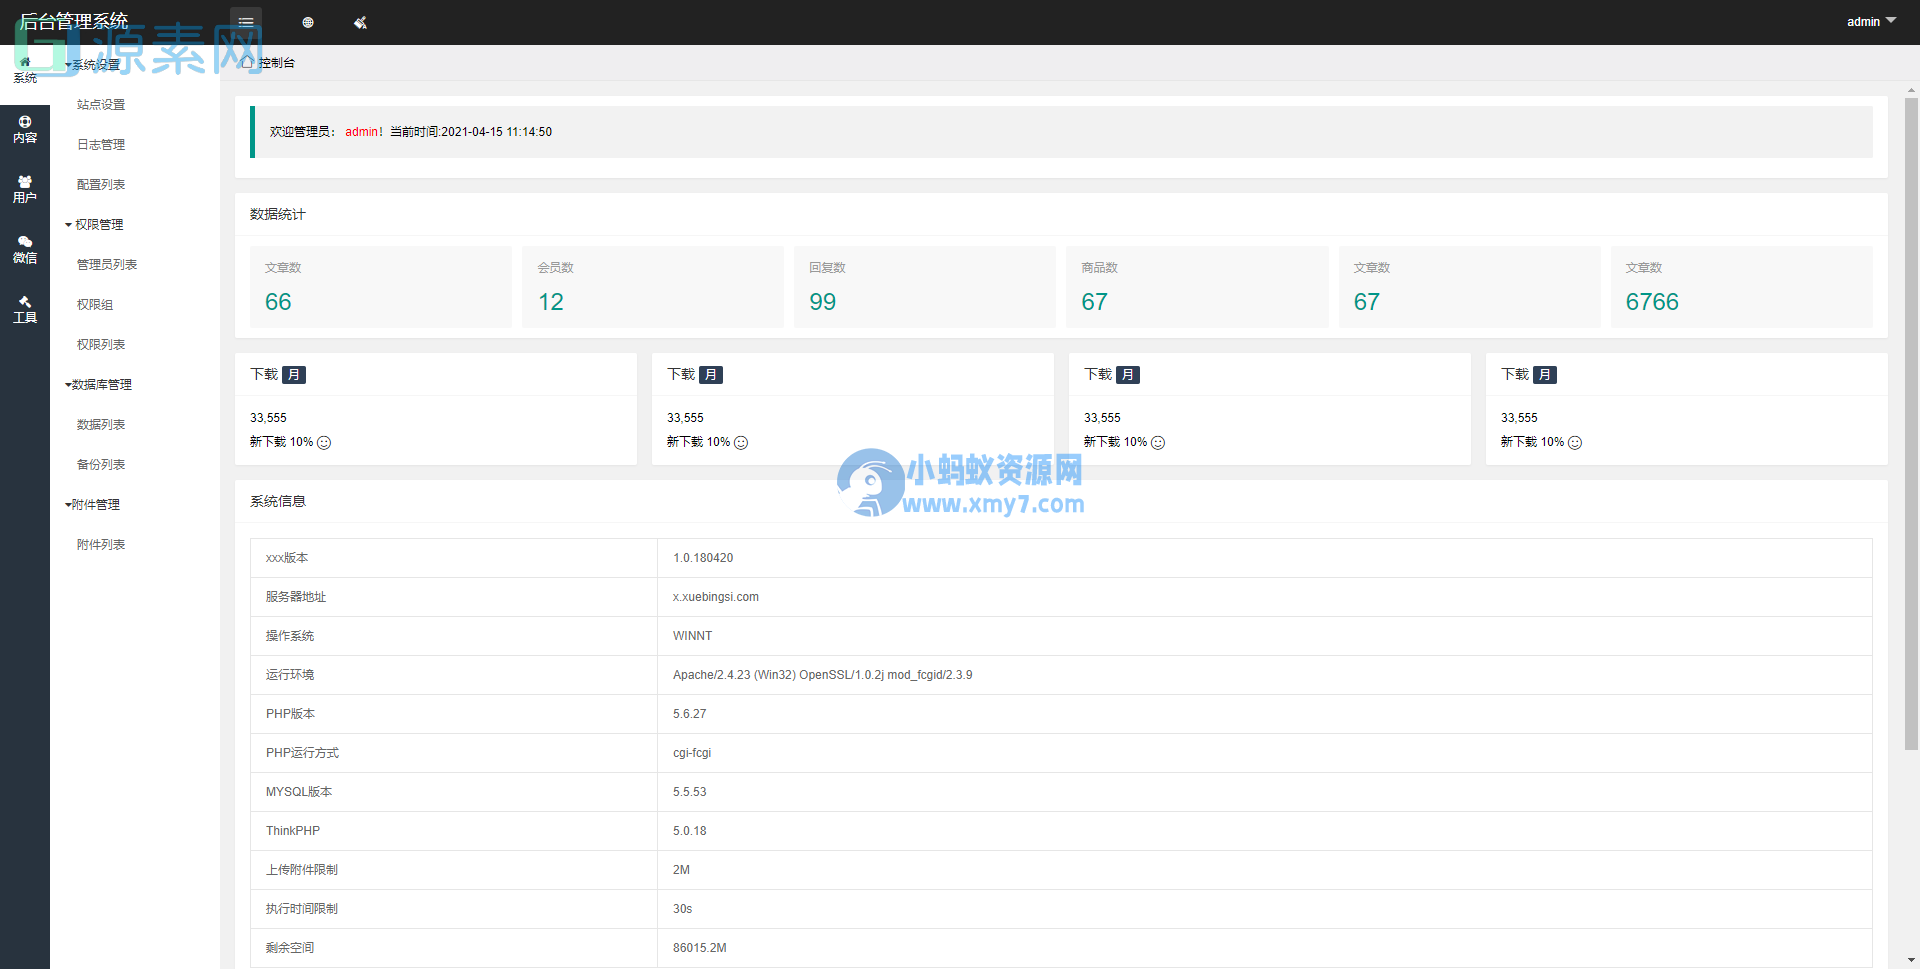Open the 附件列表 page

[101, 544]
